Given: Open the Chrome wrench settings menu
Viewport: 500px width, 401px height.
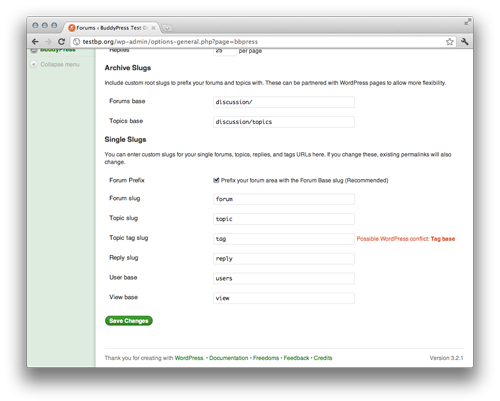Looking at the screenshot, I should pos(465,42).
